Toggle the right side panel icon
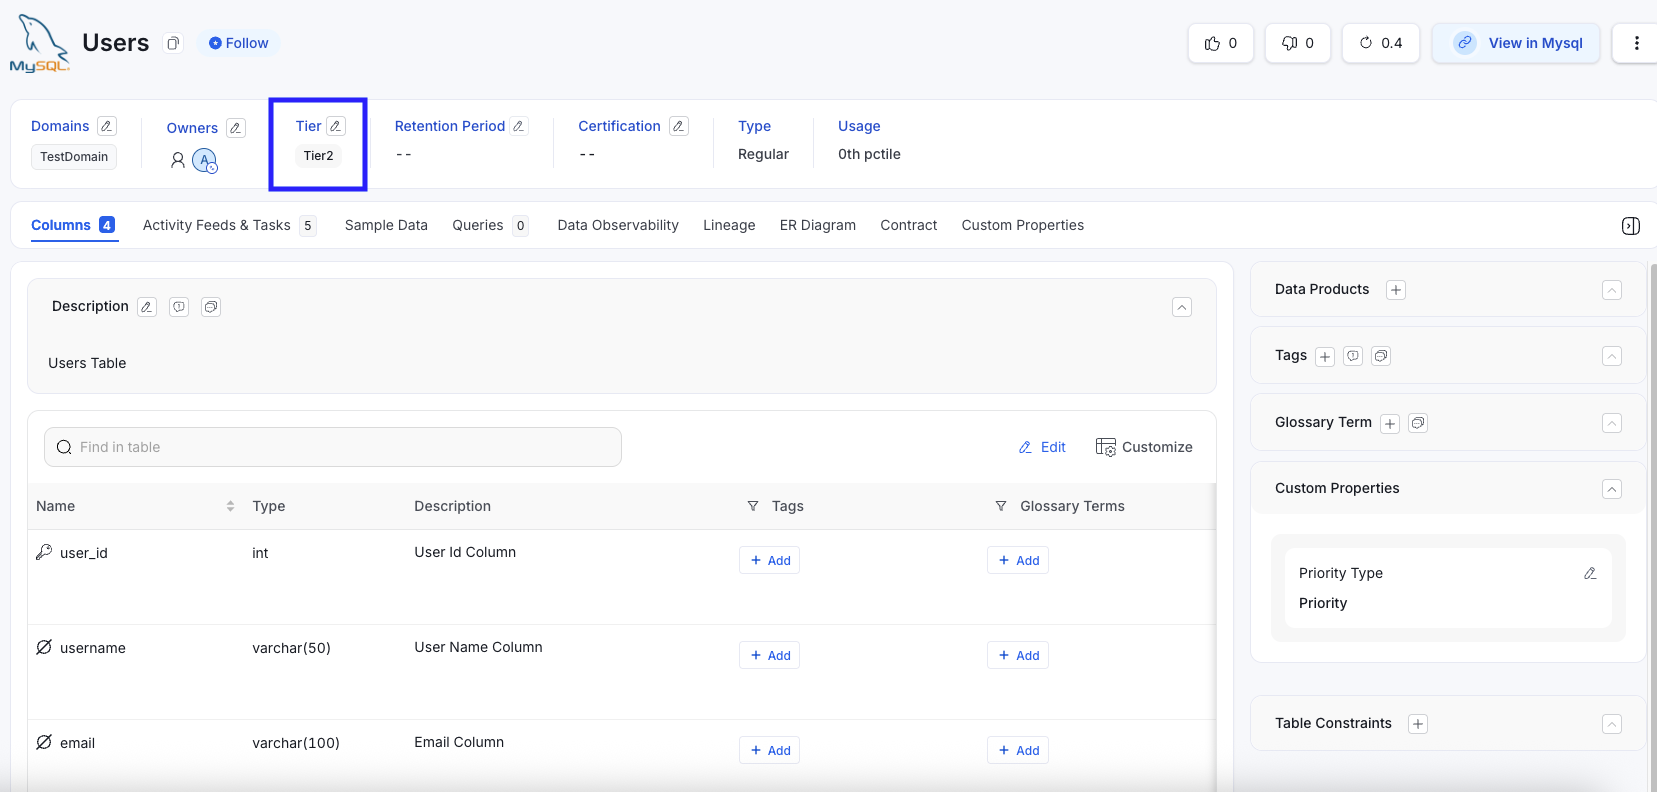 1631,226
